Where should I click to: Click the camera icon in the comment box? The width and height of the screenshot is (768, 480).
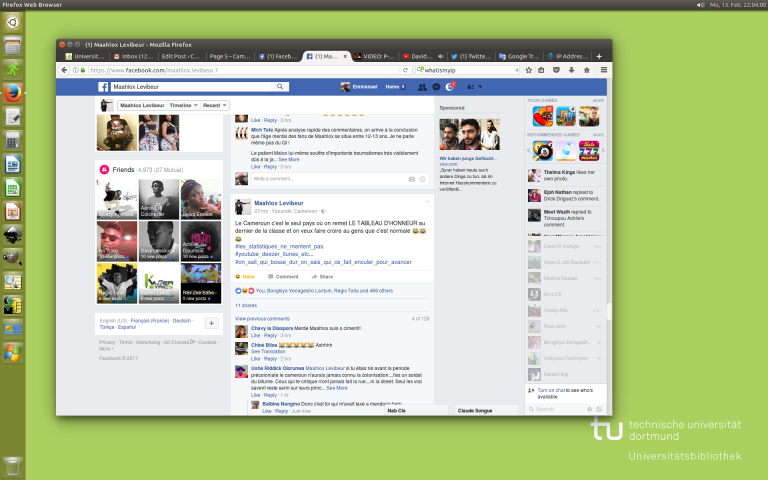pyautogui.click(x=411, y=178)
